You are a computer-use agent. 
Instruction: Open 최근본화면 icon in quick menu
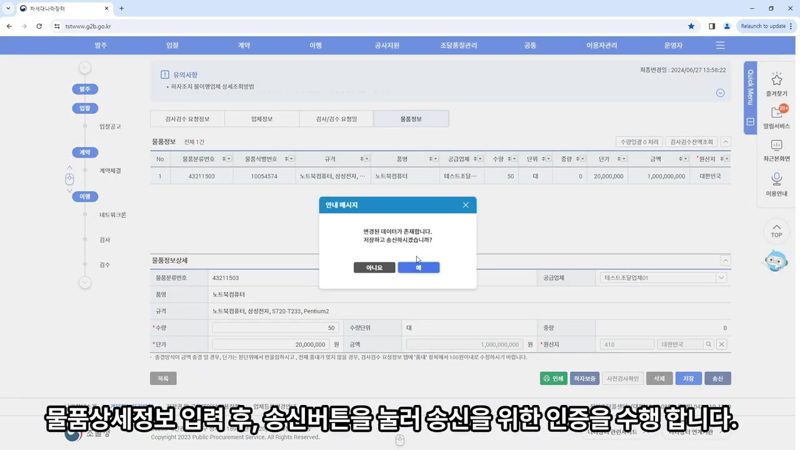pyautogui.click(x=776, y=150)
